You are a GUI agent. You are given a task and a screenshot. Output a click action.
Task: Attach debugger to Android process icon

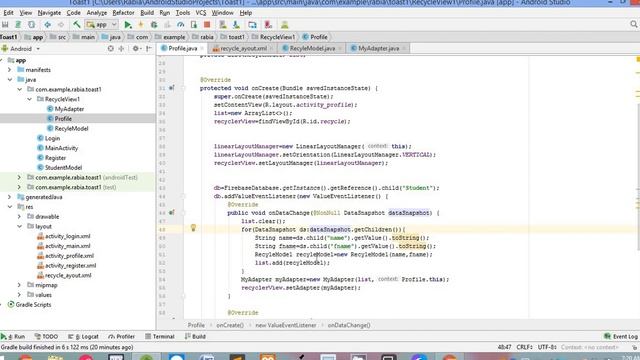click(193, 25)
